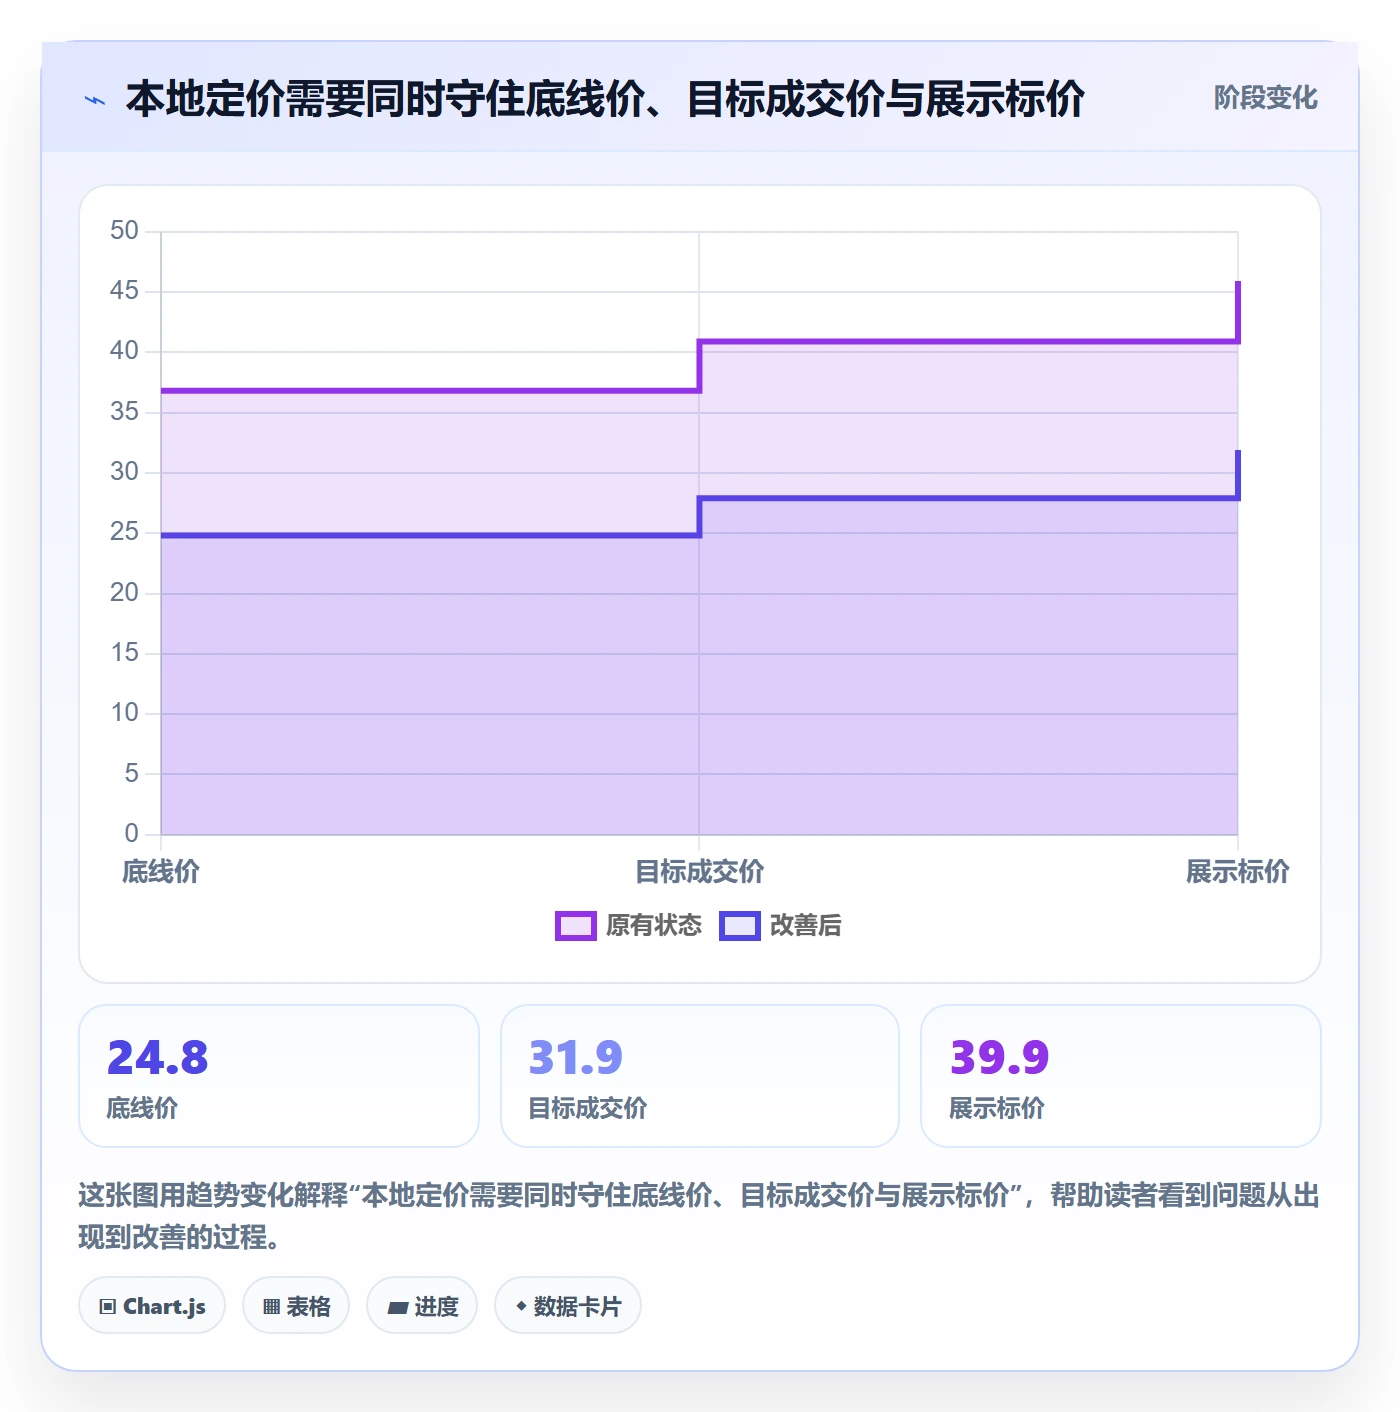Viewport: 1400px width, 1412px height.
Task: Open the 数据卡片 tag
Action: click(x=568, y=1306)
